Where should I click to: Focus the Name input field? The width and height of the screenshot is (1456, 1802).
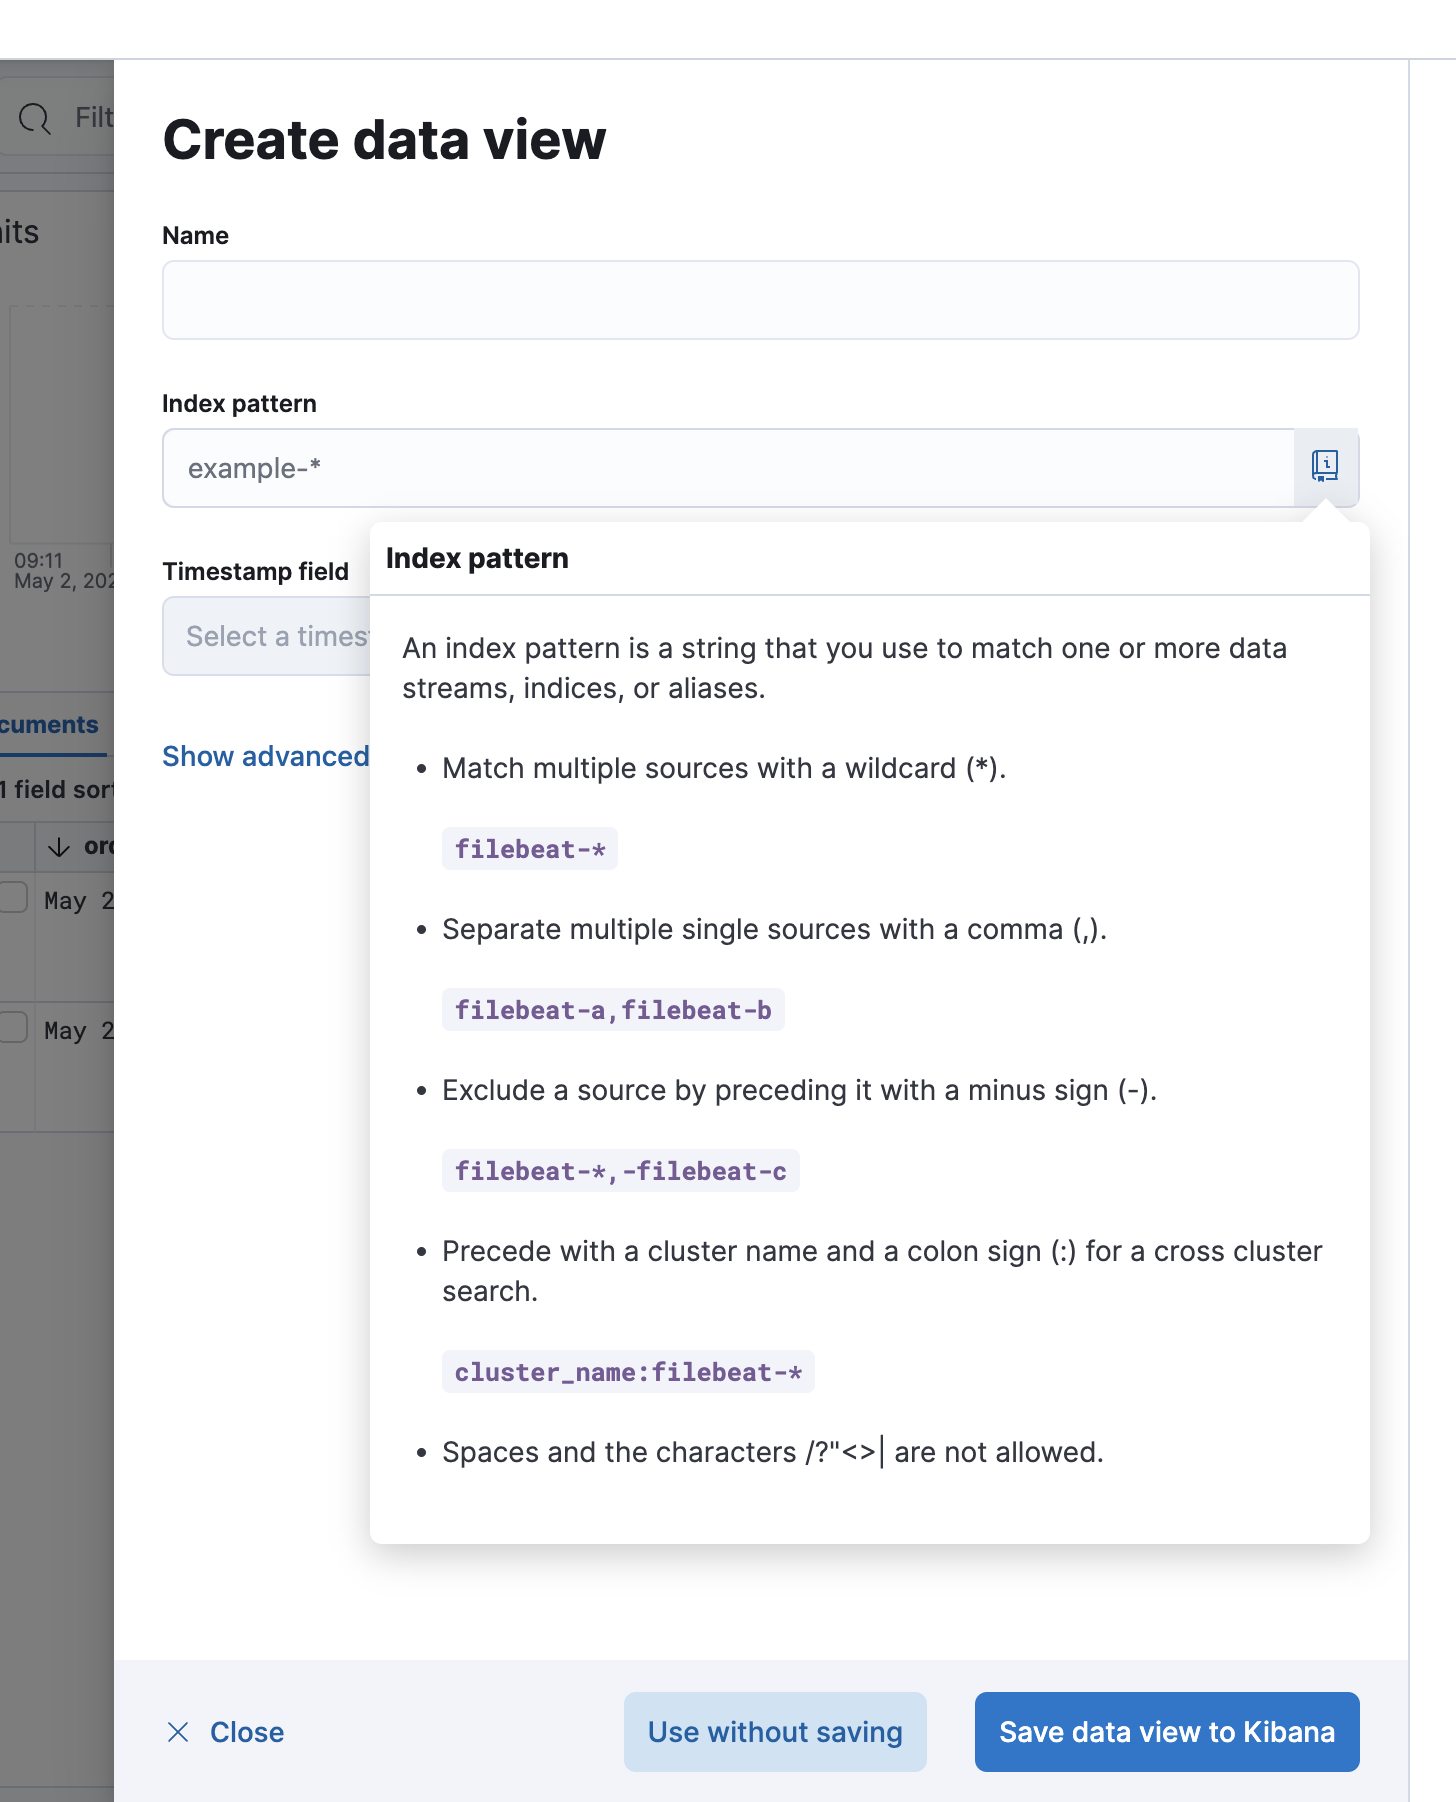click(x=760, y=300)
